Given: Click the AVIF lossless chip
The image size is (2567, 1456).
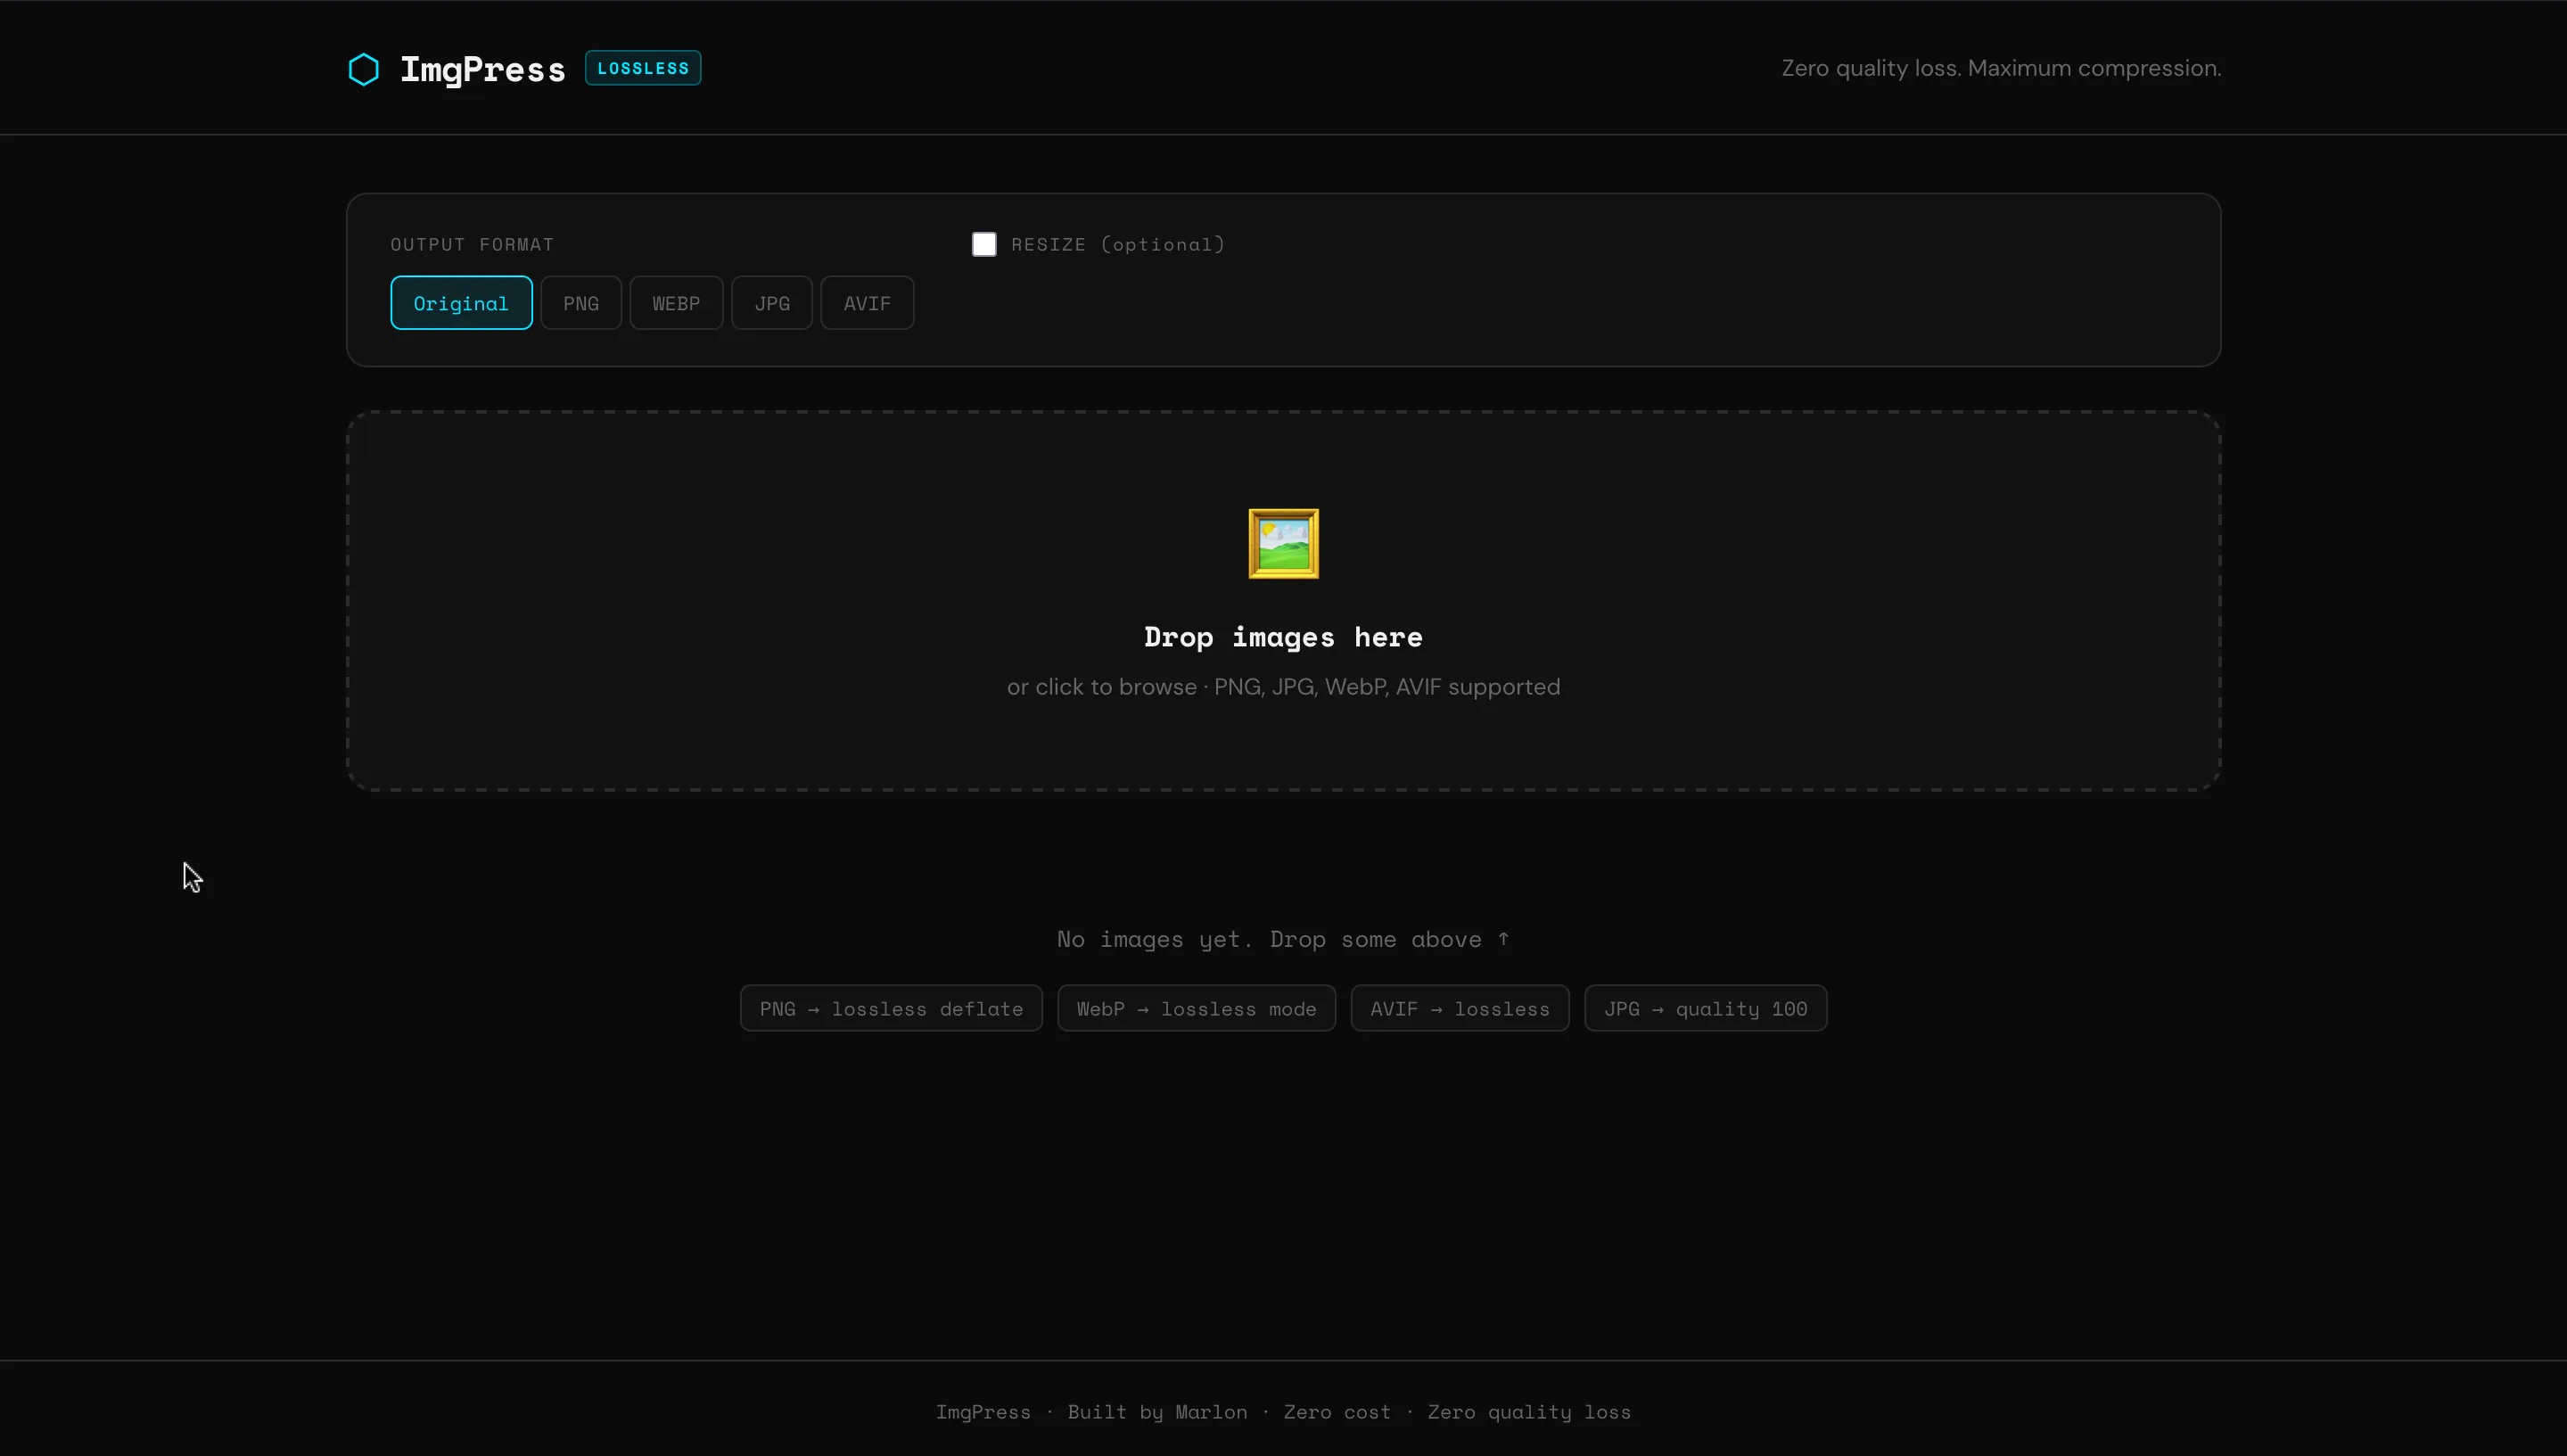Looking at the screenshot, I should click(1459, 1008).
